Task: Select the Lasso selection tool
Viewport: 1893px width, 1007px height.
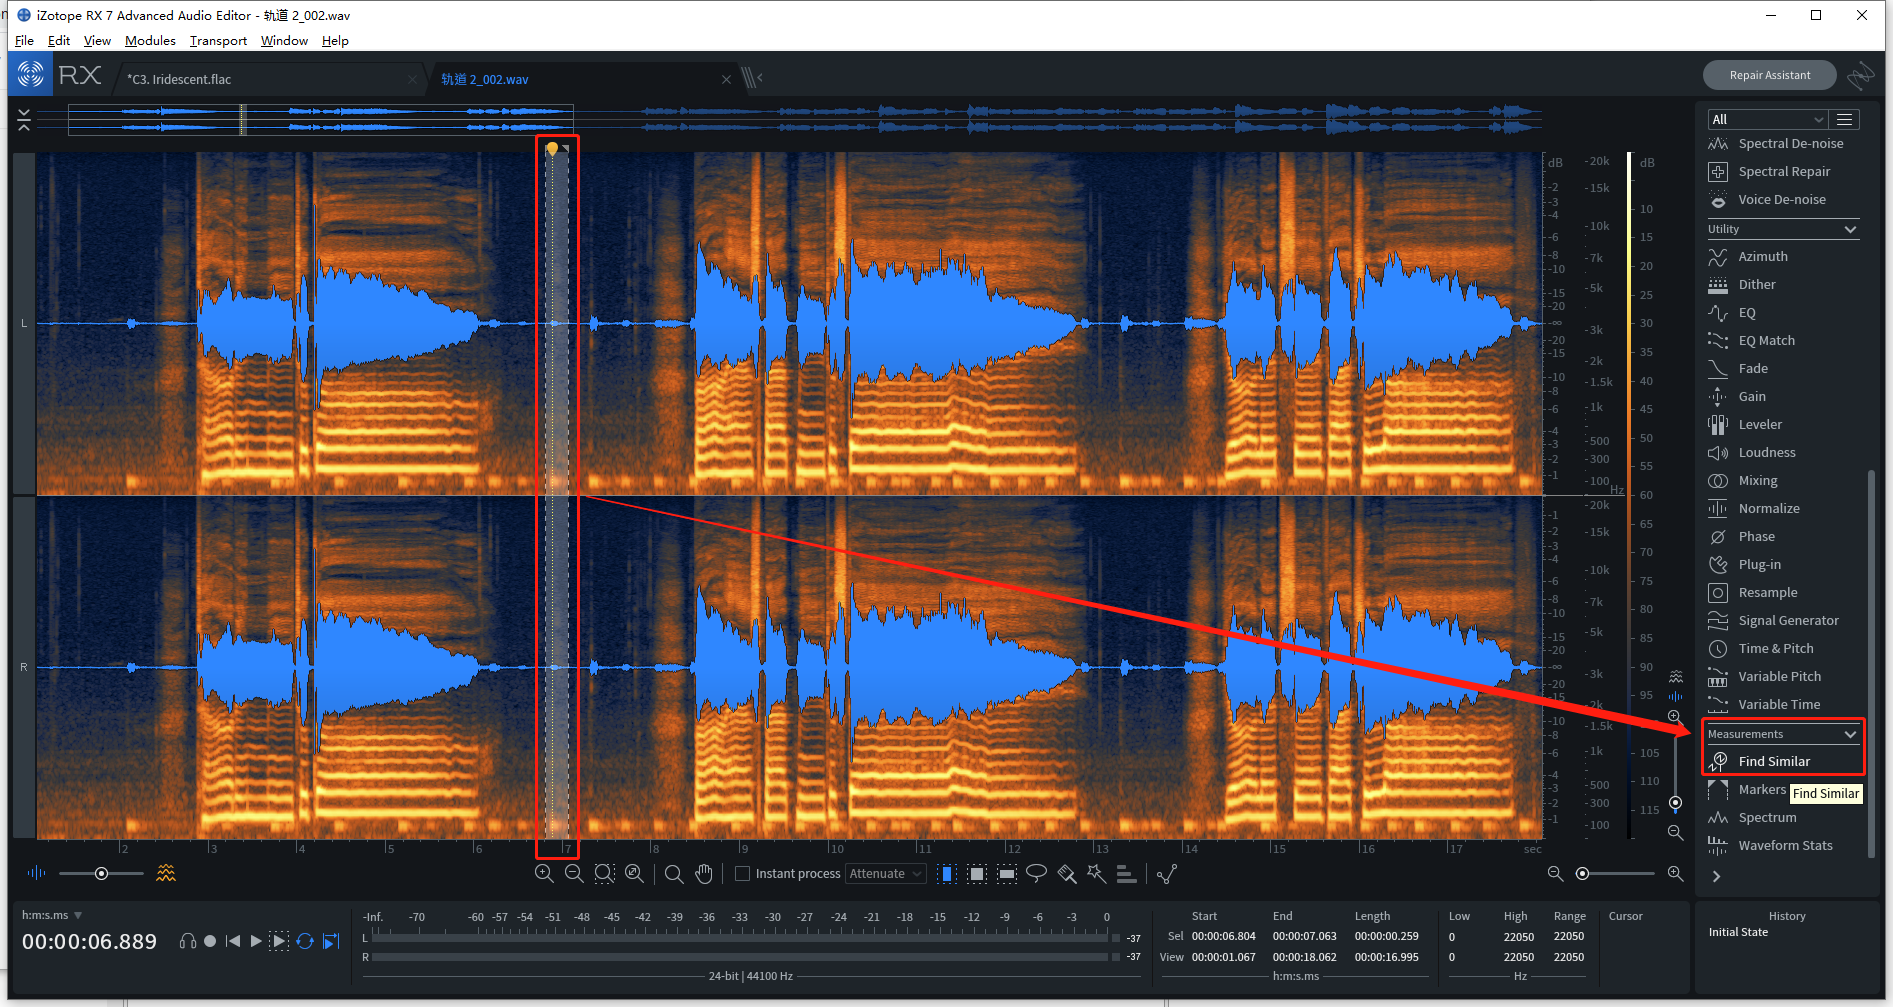Action: 1037,874
